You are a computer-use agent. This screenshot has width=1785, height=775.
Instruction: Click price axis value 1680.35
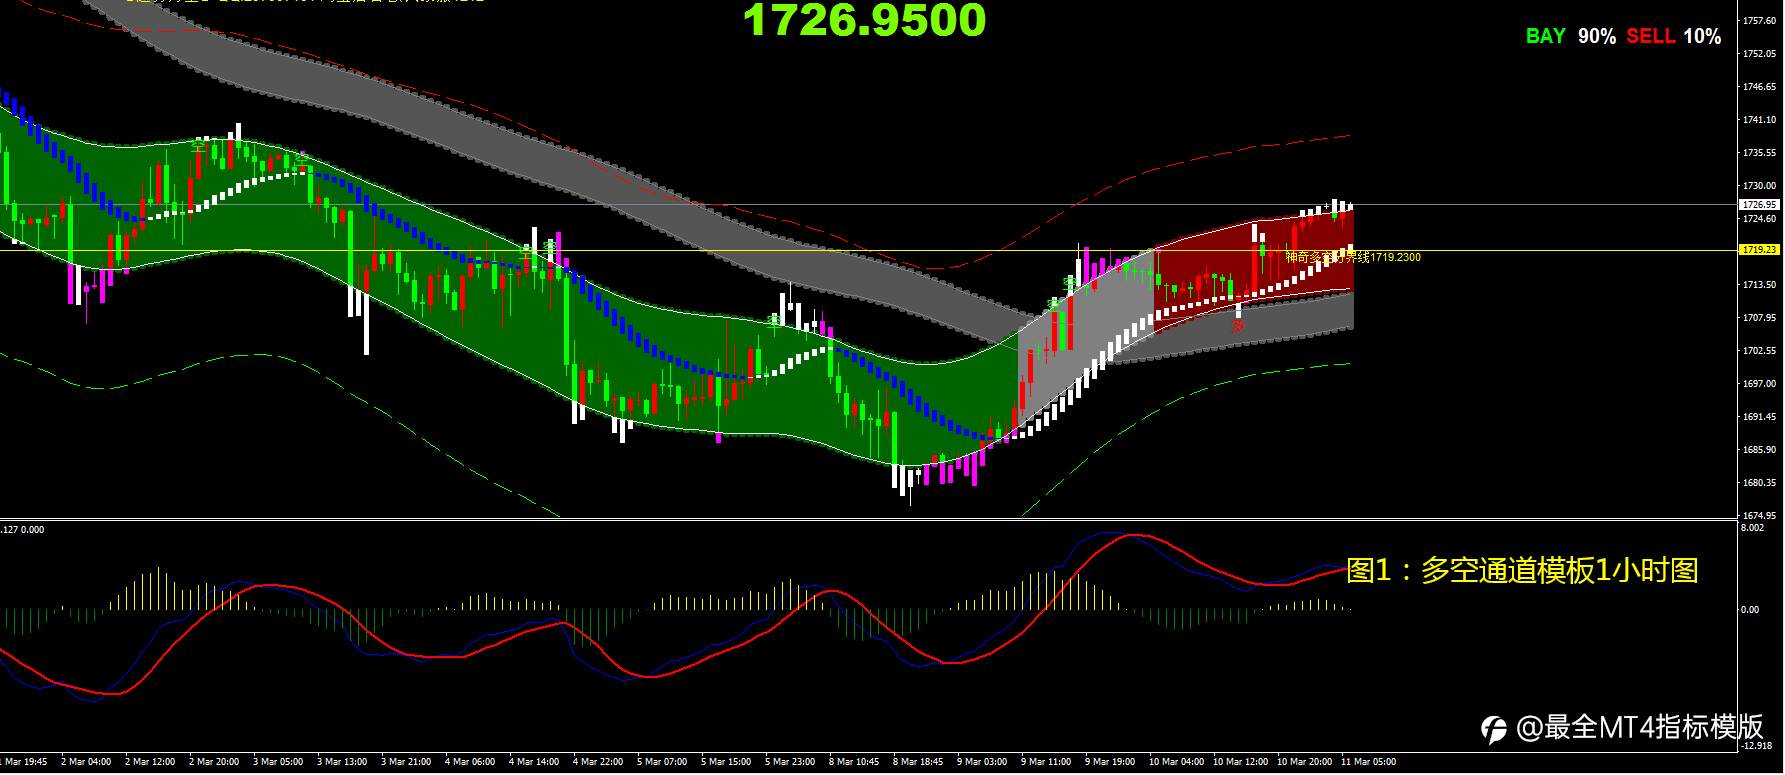pyautogui.click(x=1759, y=483)
